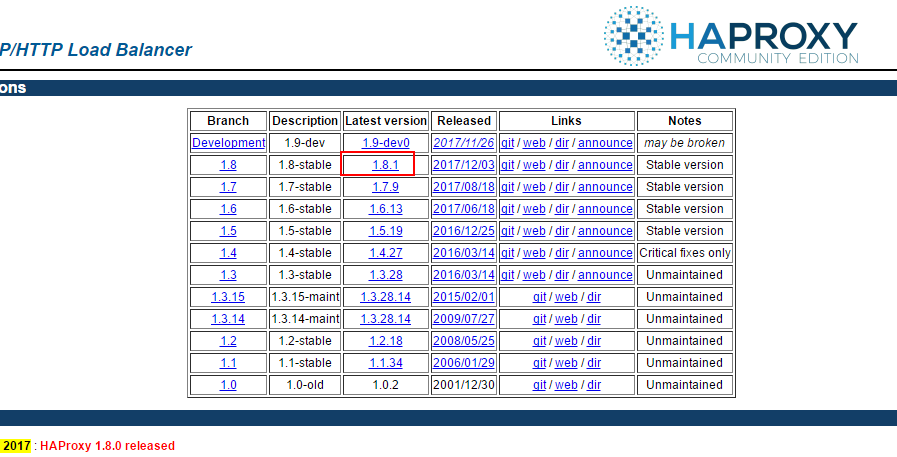Download latest version 1.9-dev0
This screenshot has height=457, width=897.
tap(386, 143)
